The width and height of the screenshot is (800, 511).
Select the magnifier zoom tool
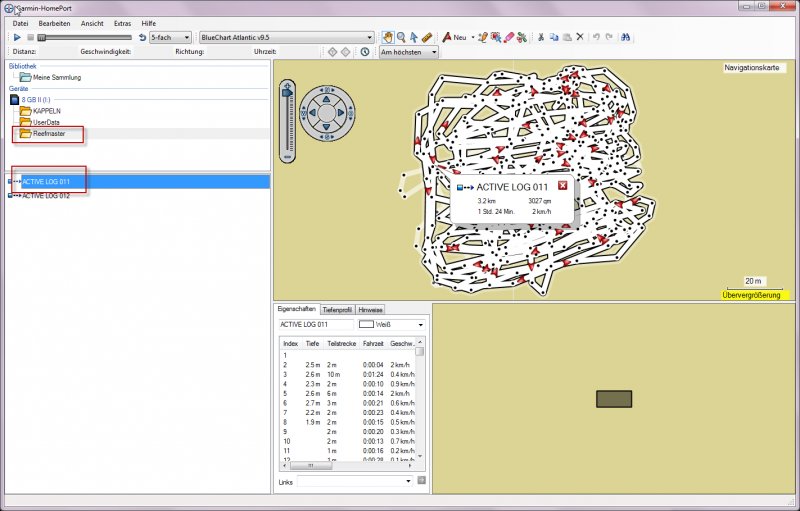point(401,37)
